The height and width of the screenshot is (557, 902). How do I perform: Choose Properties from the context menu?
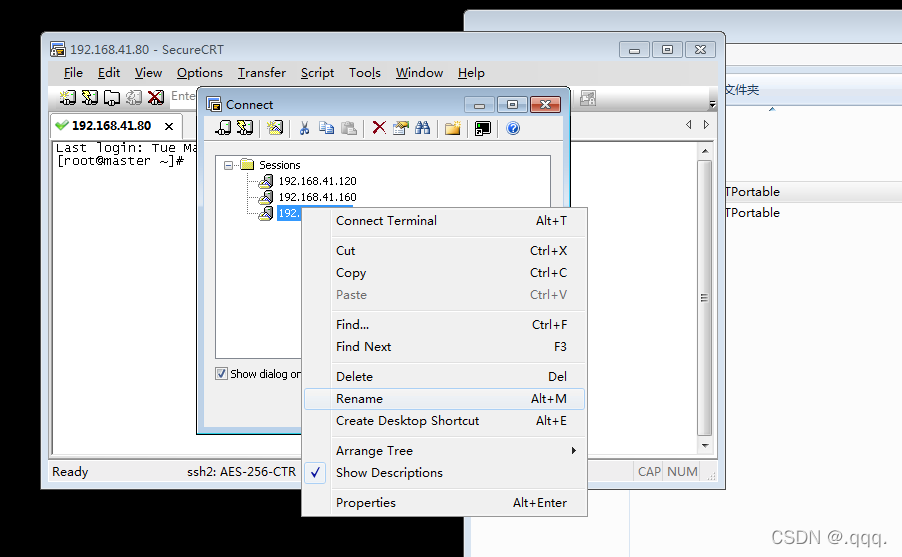(444, 502)
